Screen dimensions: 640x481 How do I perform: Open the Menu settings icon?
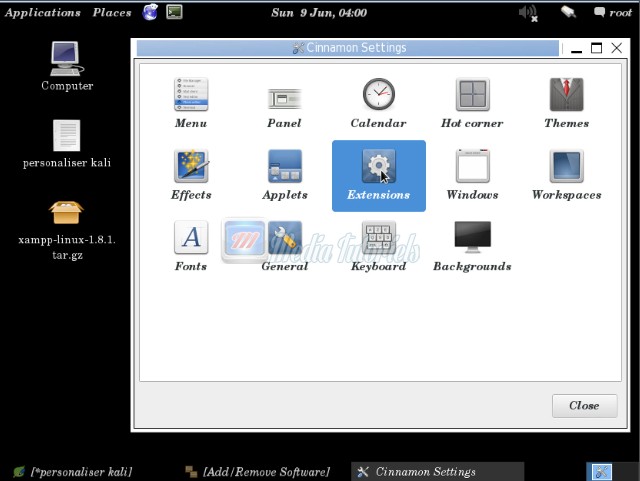(x=191, y=95)
